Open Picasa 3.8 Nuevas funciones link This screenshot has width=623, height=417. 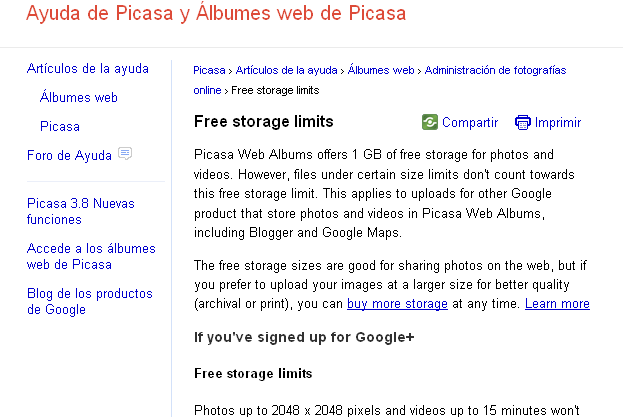click(x=81, y=211)
